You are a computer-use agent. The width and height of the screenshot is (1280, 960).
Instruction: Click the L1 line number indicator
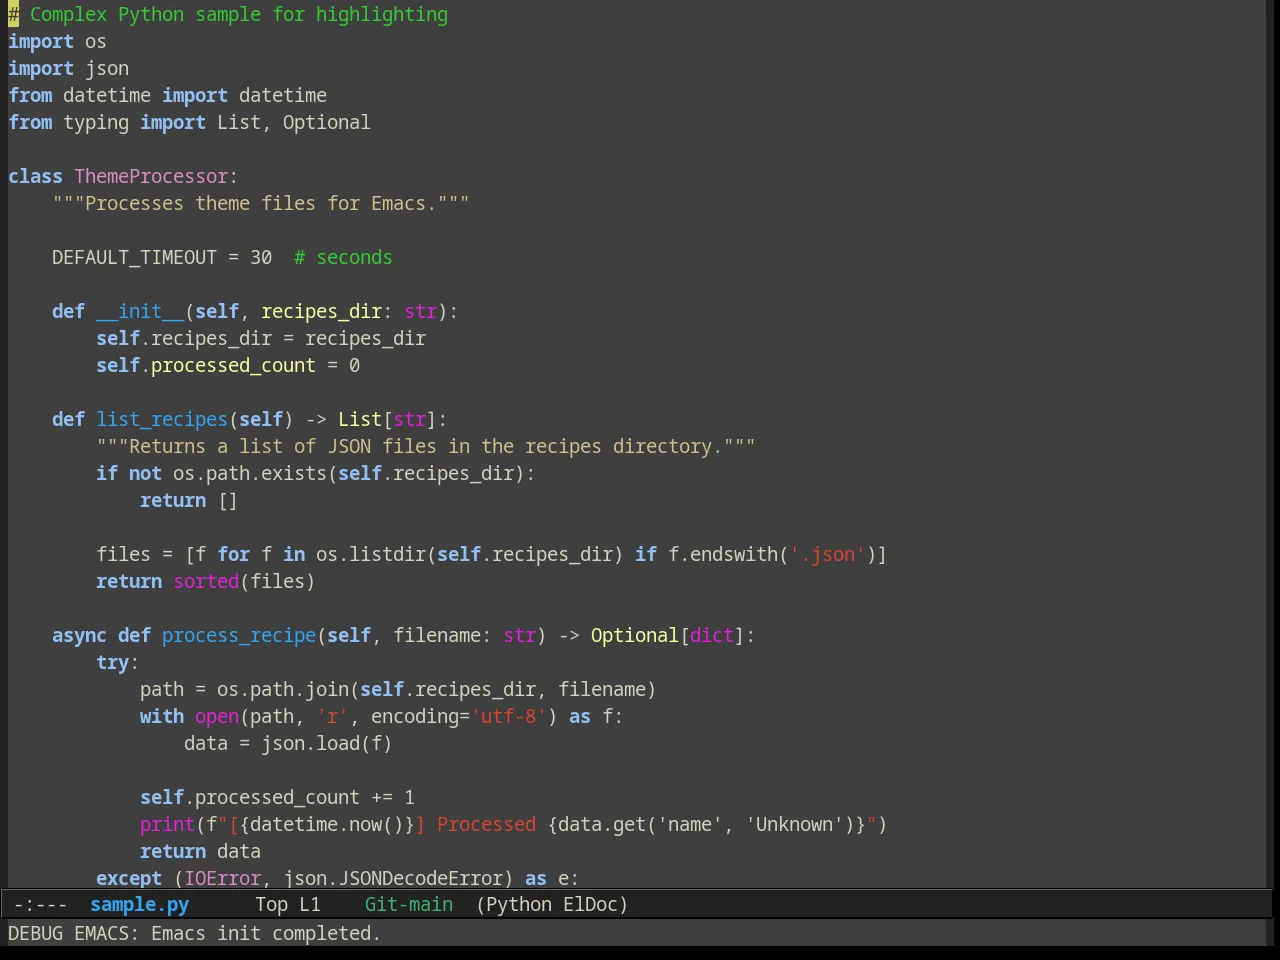click(310, 905)
